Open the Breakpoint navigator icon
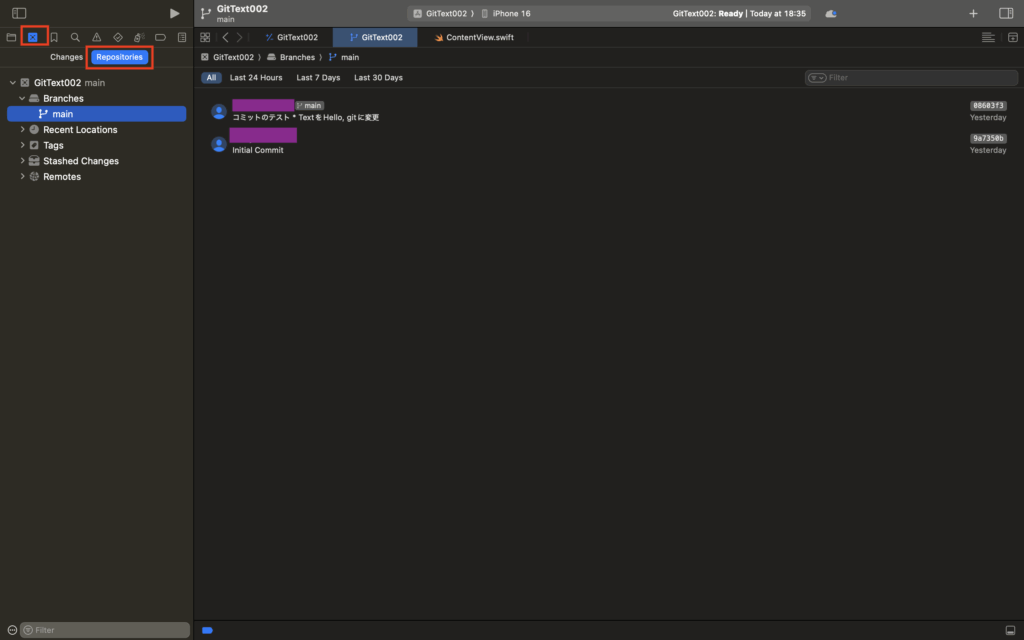The image size is (1024, 640). click(x=160, y=37)
